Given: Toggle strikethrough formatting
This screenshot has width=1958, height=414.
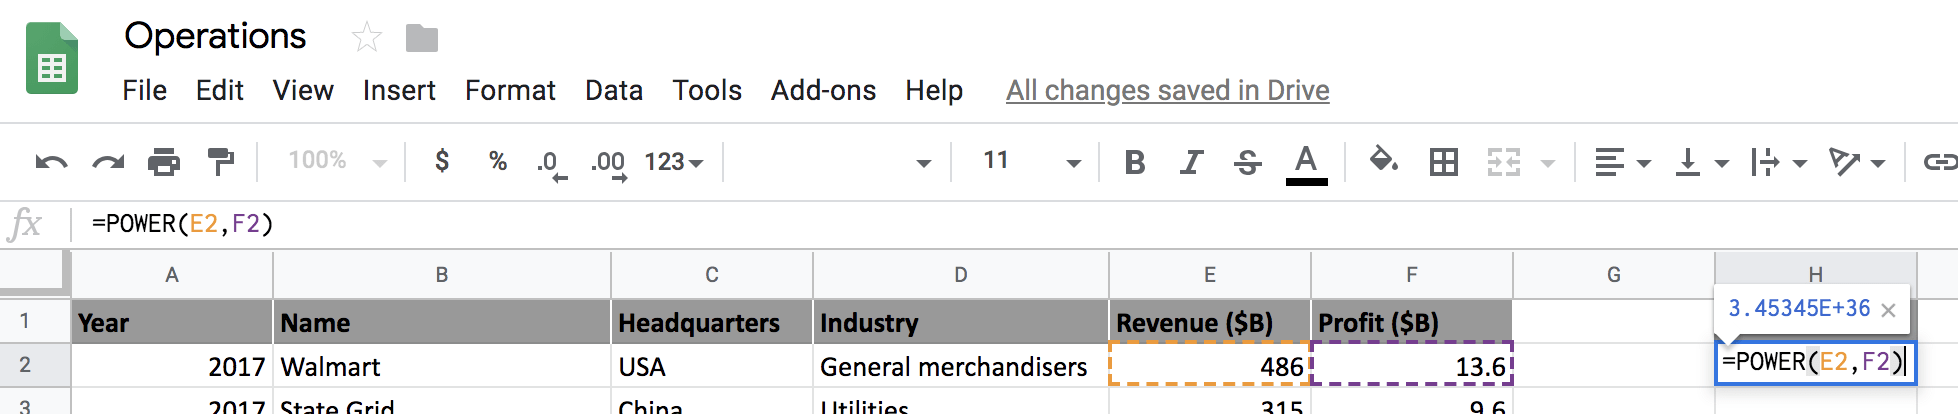Looking at the screenshot, I should pyautogui.click(x=1247, y=162).
